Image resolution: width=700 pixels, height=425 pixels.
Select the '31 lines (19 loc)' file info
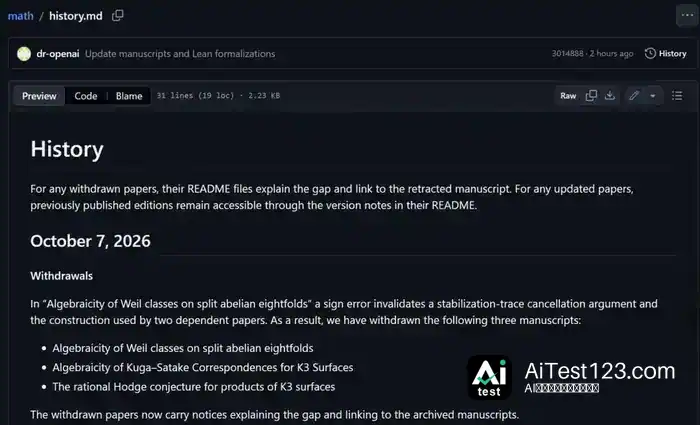pos(195,96)
